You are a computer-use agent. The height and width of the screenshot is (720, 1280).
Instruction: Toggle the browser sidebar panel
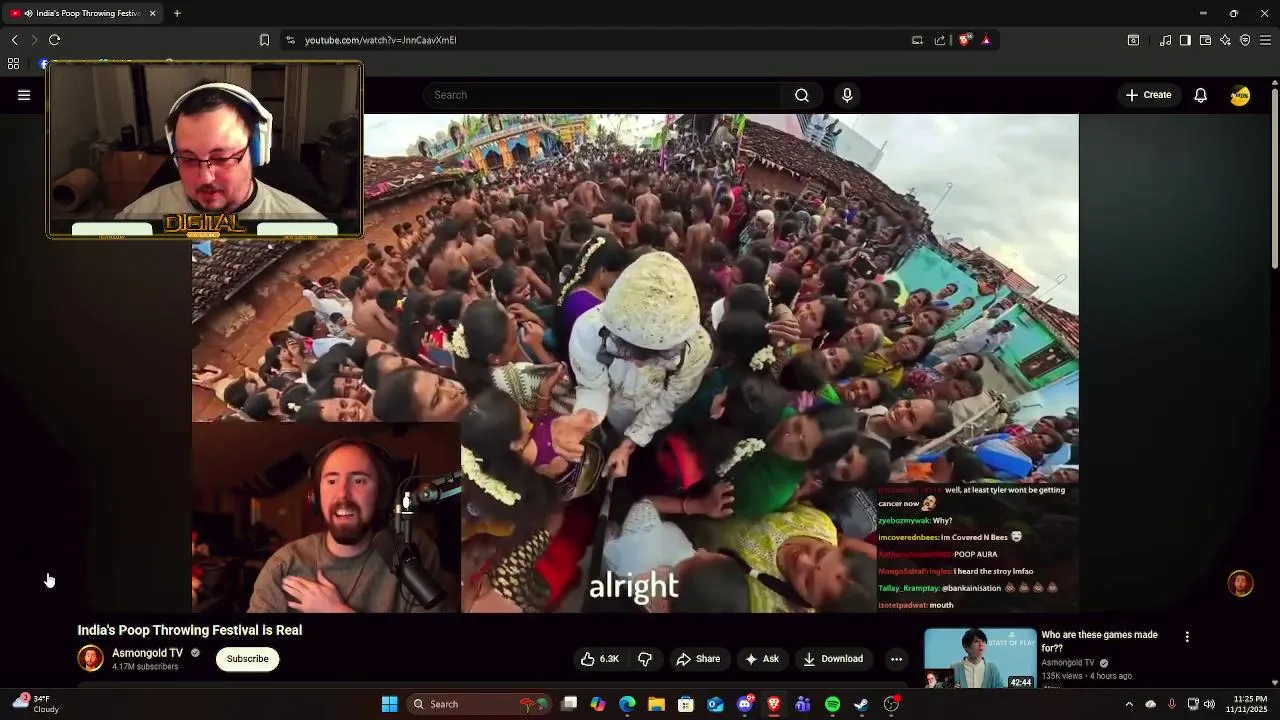[1185, 40]
